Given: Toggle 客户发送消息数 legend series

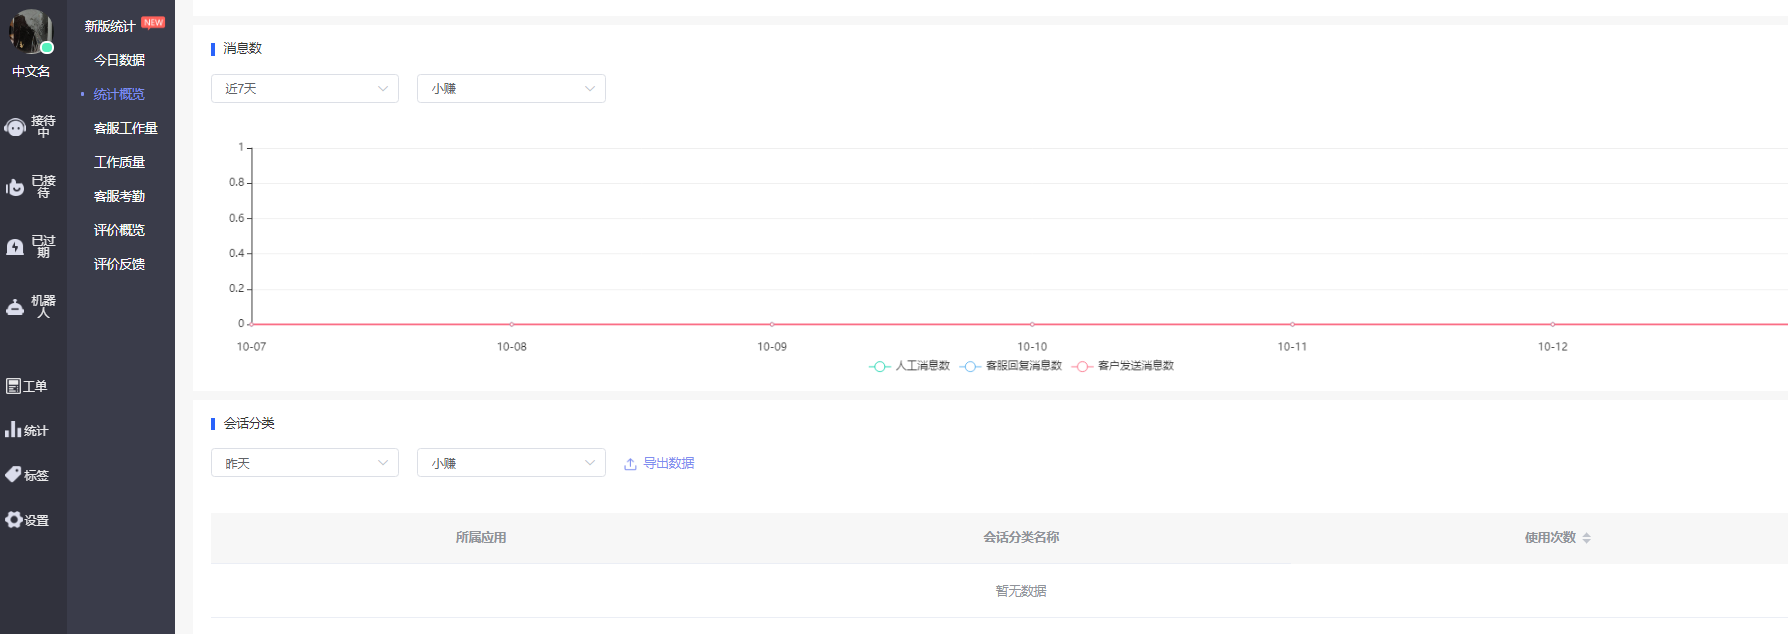Looking at the screenshot, I should (1122, 366).
